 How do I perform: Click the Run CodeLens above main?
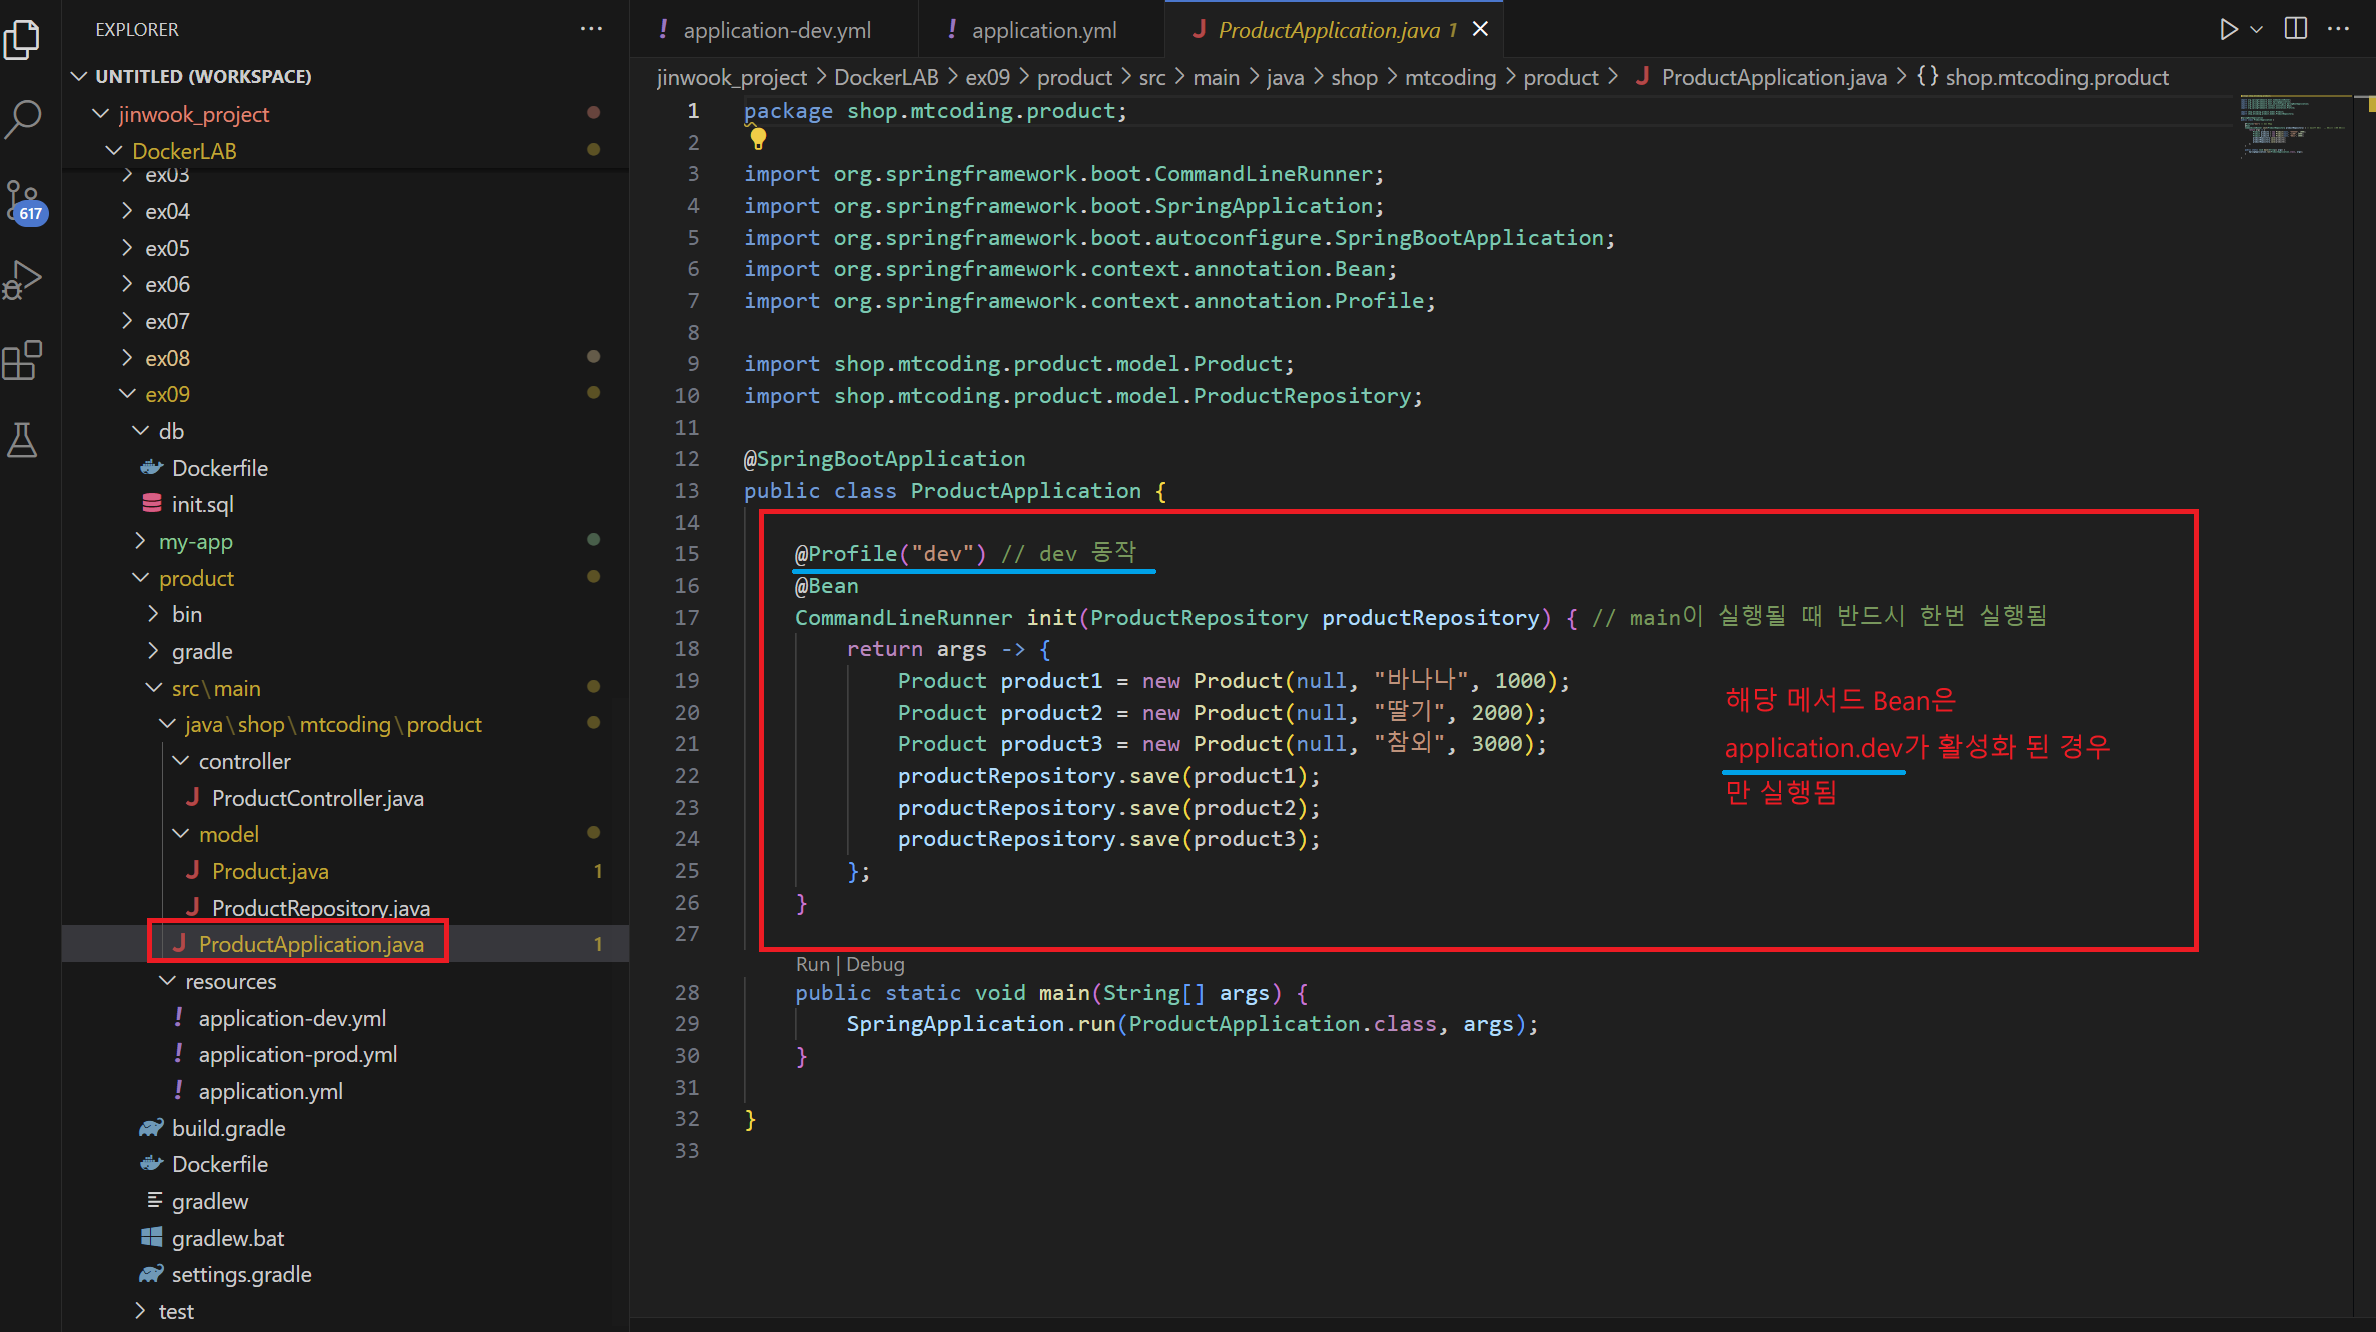[x=812, y=964]
